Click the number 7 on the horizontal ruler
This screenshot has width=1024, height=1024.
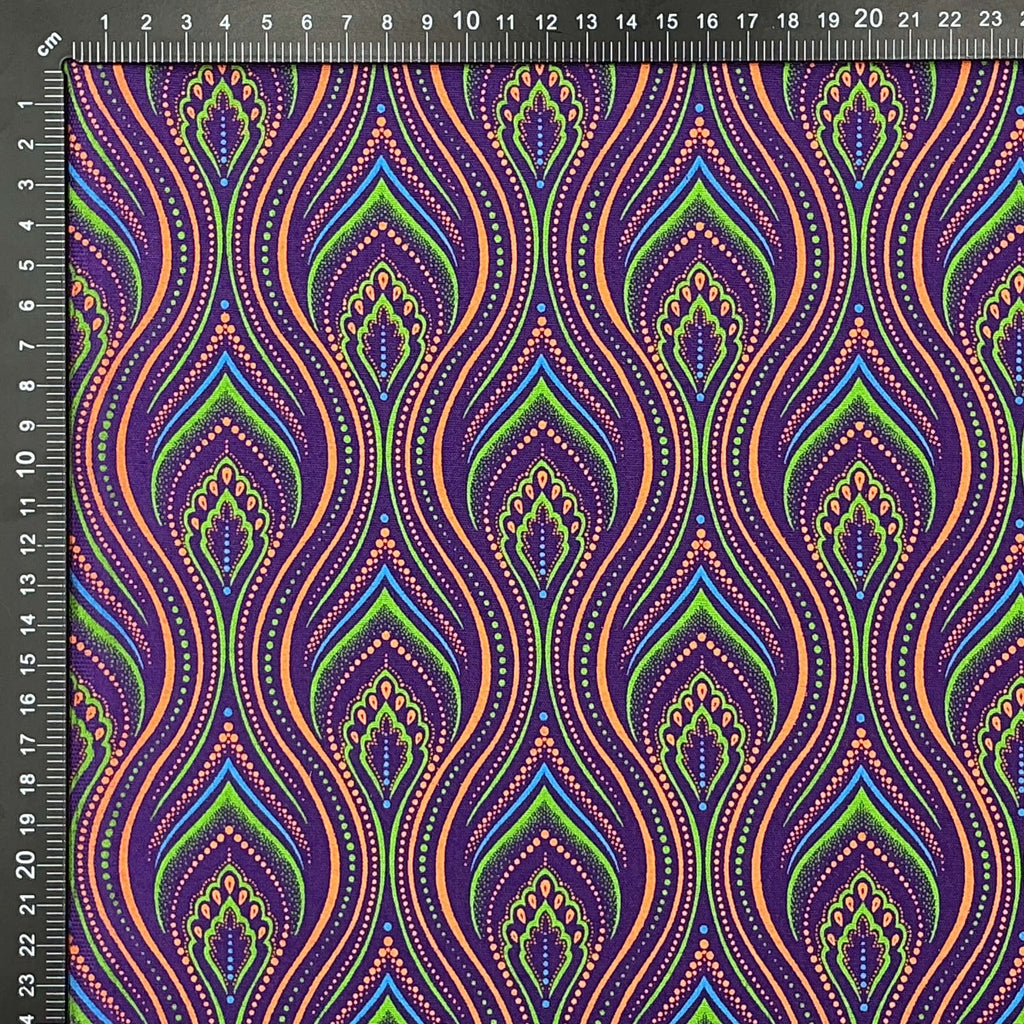click(347, 23)
